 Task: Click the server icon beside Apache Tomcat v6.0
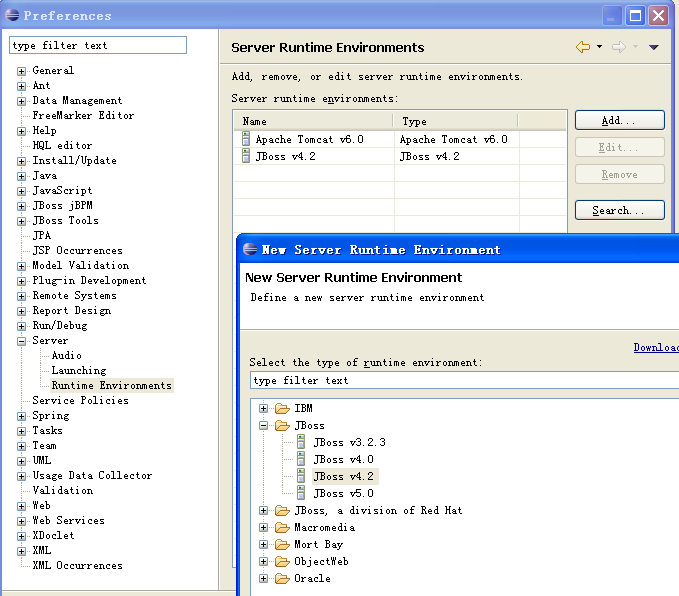point(246,139)
